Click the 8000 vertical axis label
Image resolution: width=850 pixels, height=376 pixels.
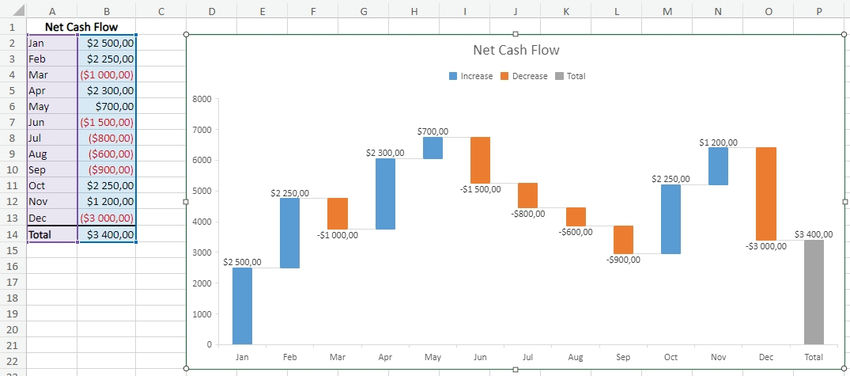(201, 99)
